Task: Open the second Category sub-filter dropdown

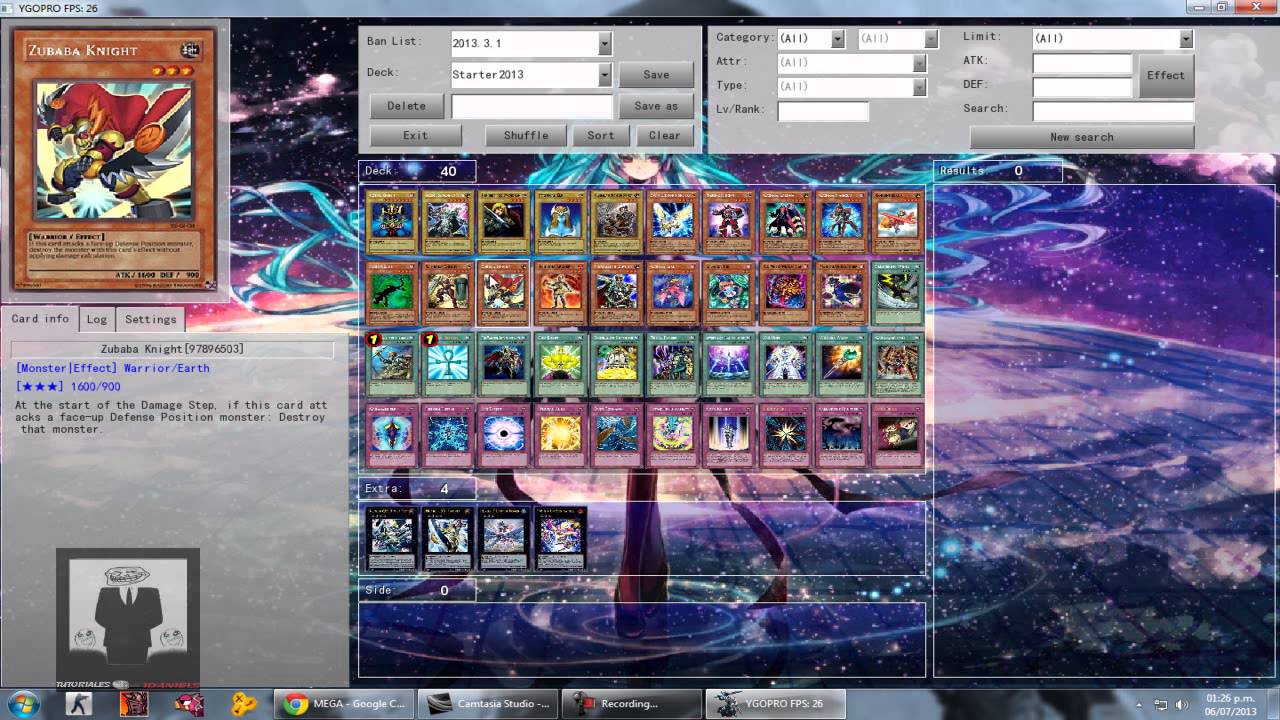Action: pos(931,38)
